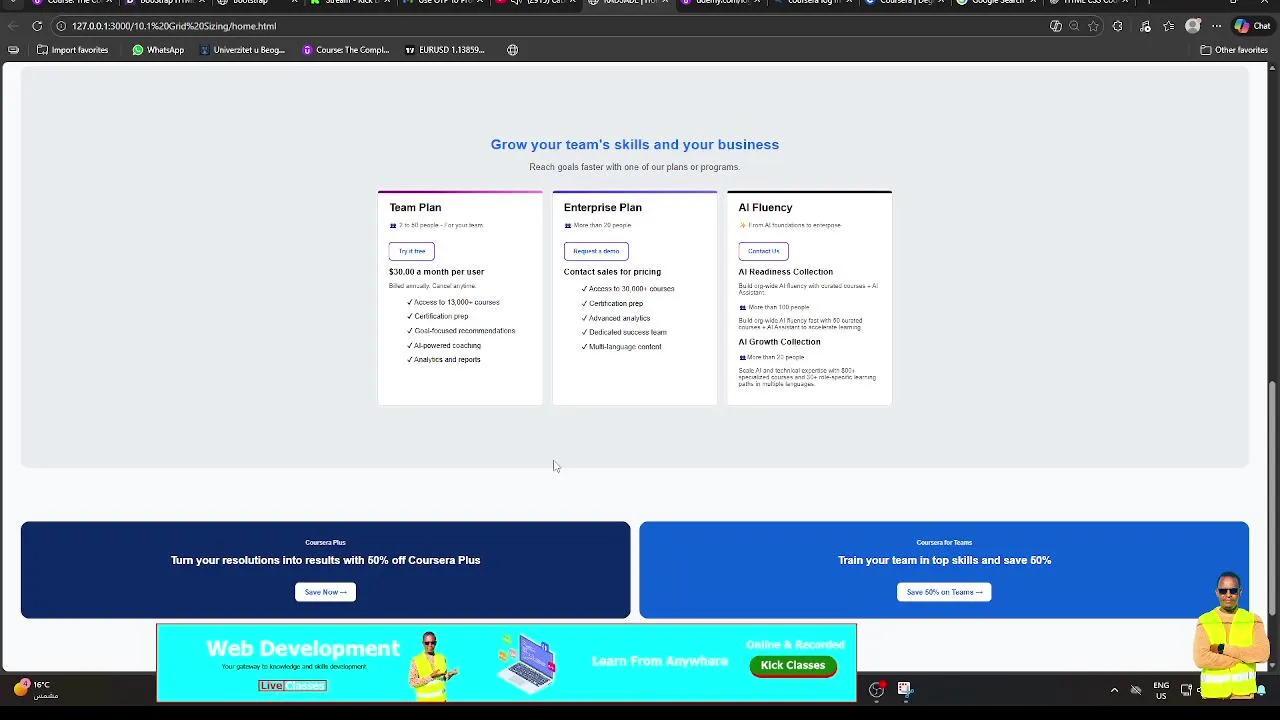Open the weather widget showing 16°C

(35, 689)
